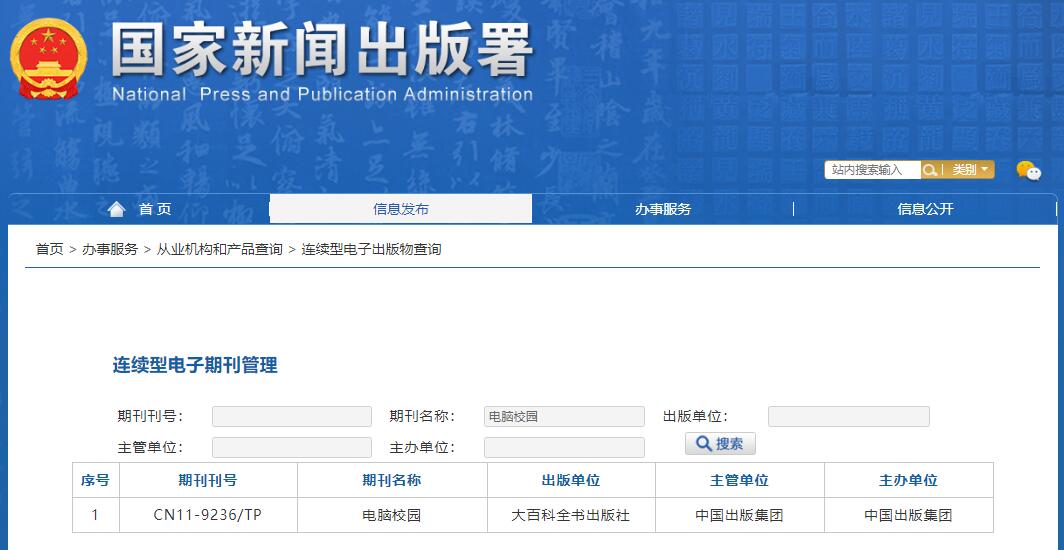This screenshot has height=550, width=1064.
Task: Open the 信息发布 navigation tab
Action: tap(400, 209)
